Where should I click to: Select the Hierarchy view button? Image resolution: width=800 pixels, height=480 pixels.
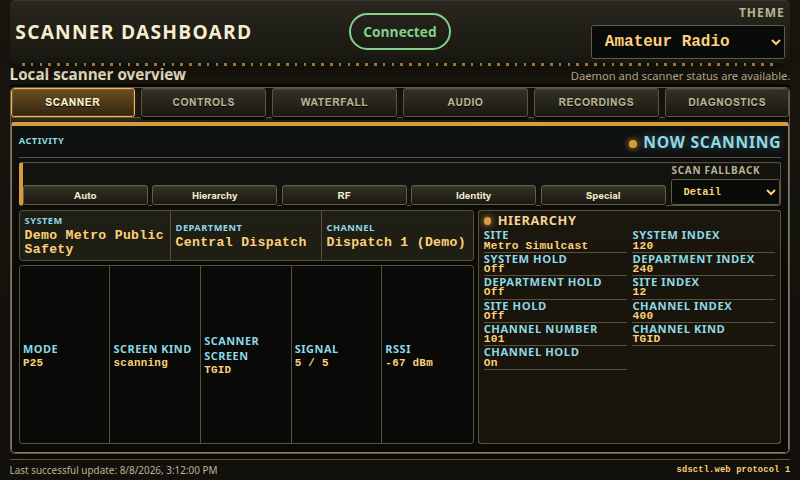click(214, 195)
